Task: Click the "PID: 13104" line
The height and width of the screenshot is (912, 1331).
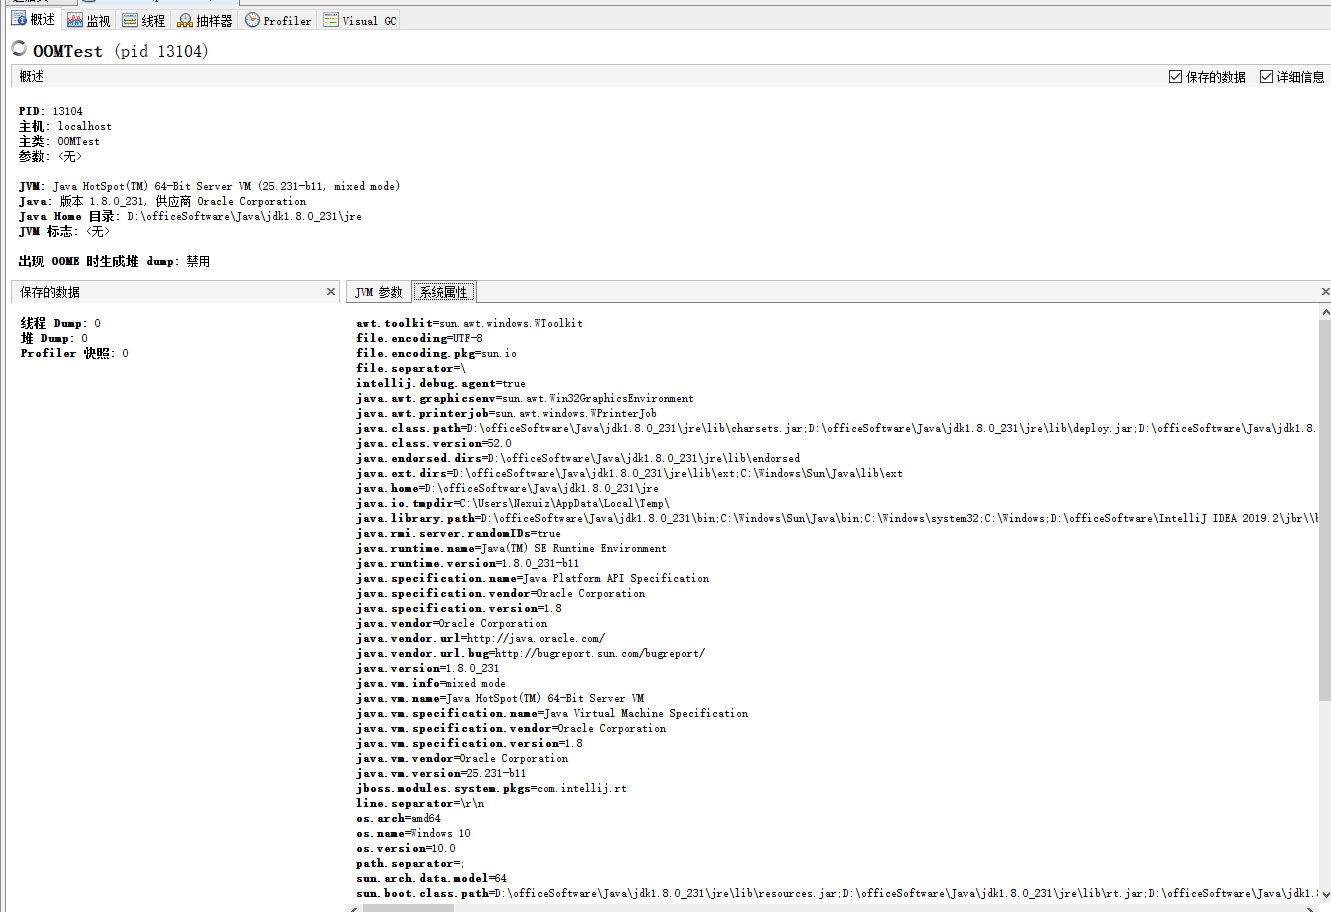Action: (51, 111)
